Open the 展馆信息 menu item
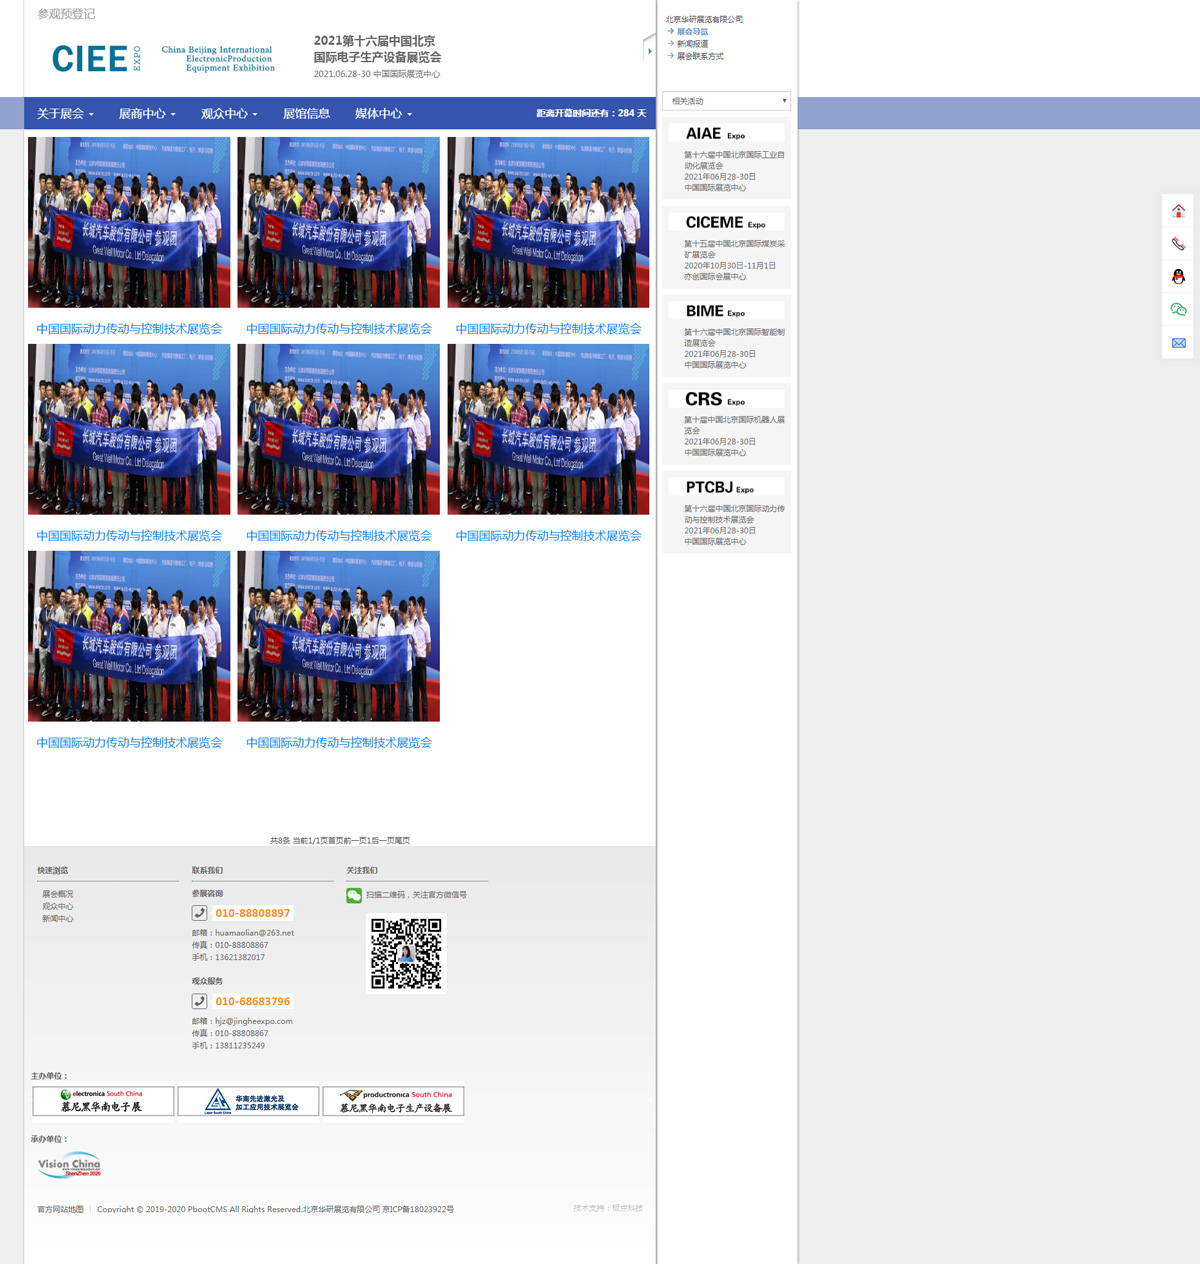This screenshot has width=1200, height=1264. click(306, 114)
